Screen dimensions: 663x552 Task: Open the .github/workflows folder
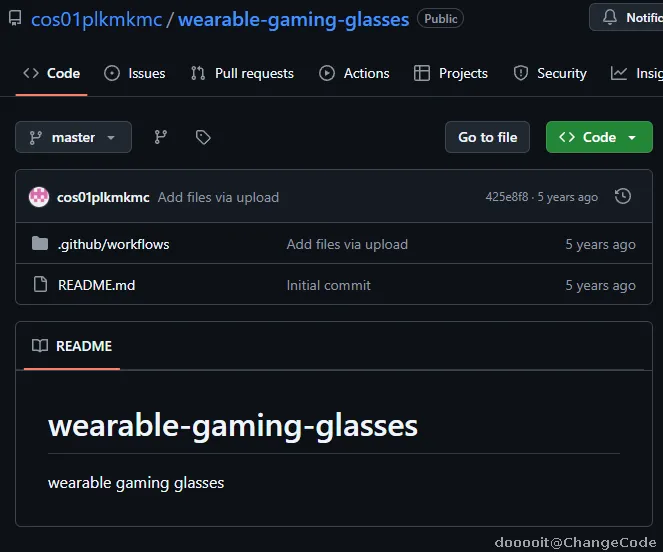coord(113,244)
